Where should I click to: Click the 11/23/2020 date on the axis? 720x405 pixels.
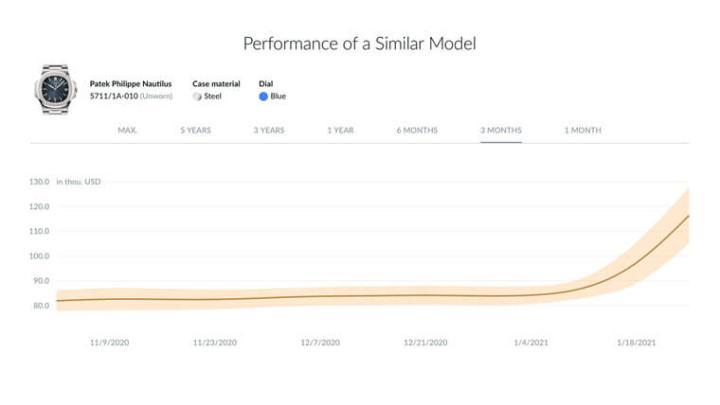click(x=214, y=342)
